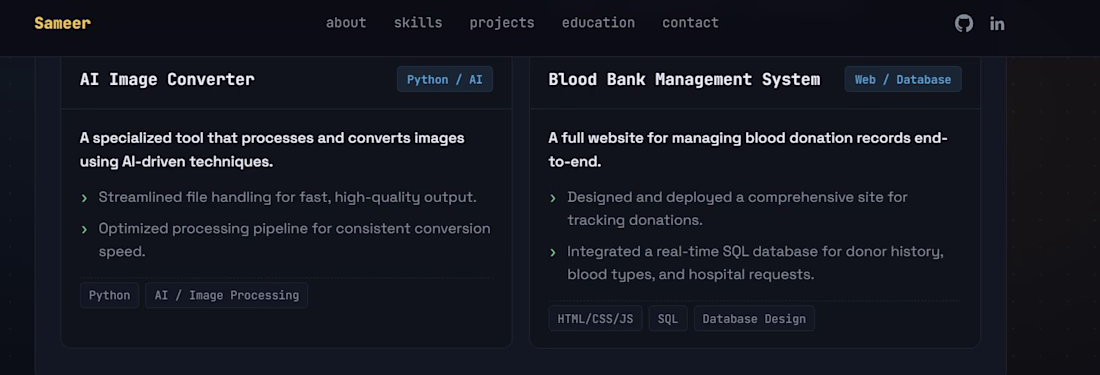Open the LinkedIn profile icon
The image size is (1100, 375).
pos(997,24)
